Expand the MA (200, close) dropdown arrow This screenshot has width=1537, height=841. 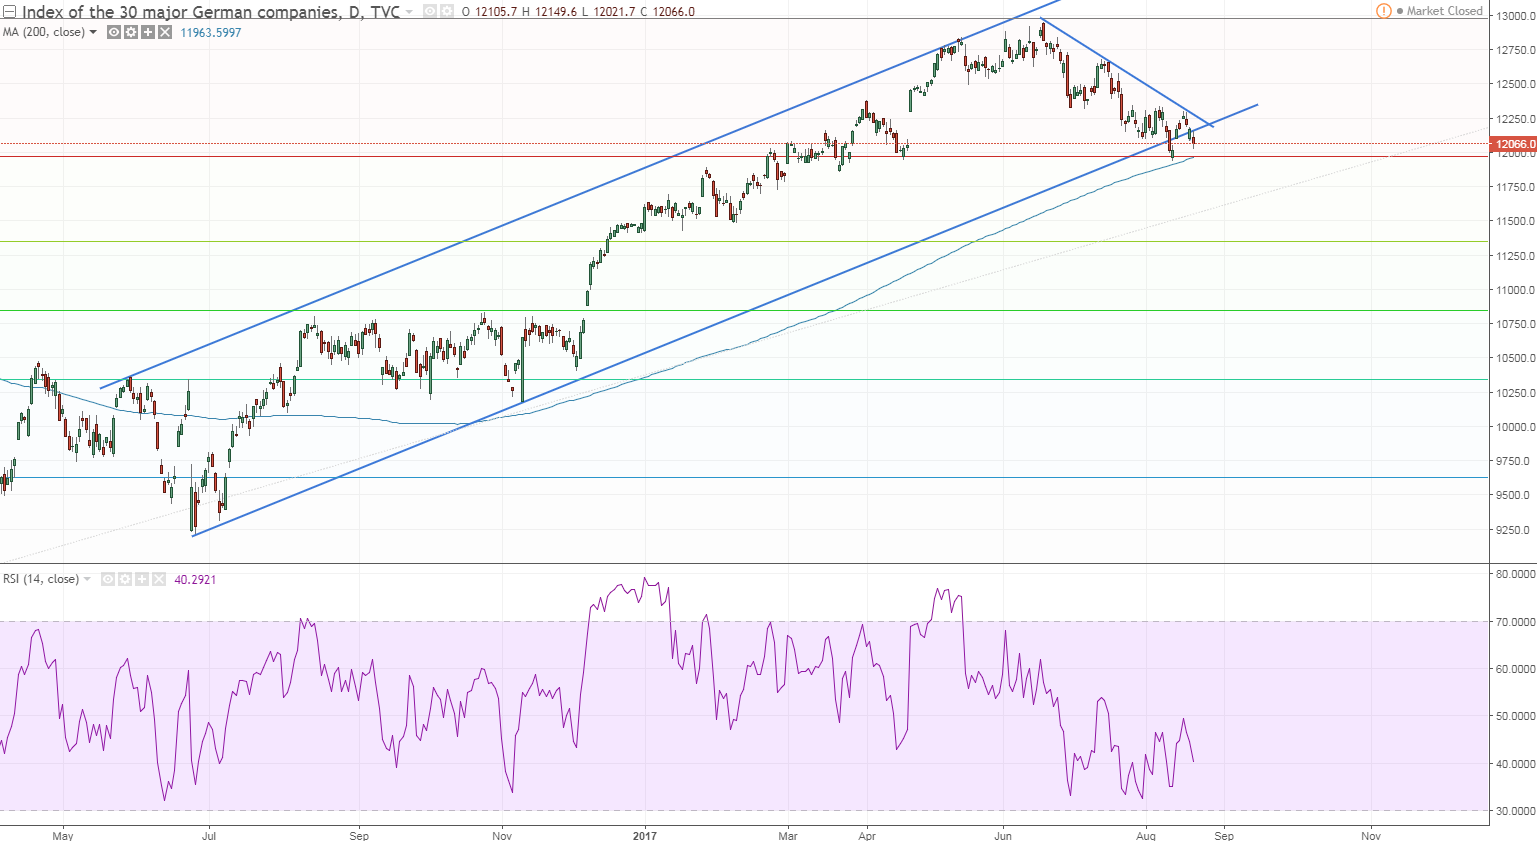[x=93, y=32]
